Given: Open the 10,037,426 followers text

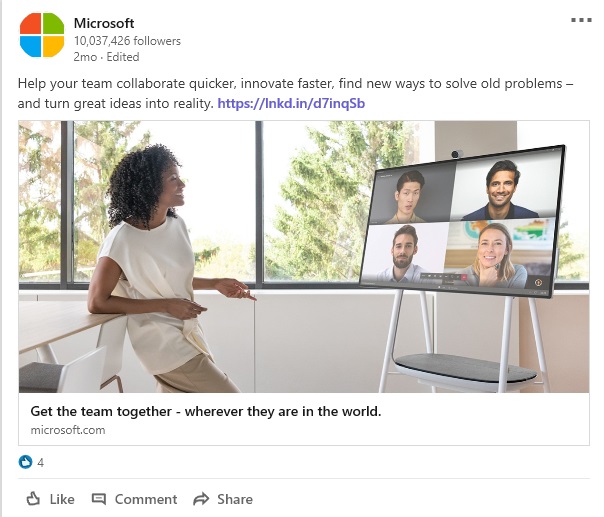Looking at the screenshot, I should (x=127, y=41).
